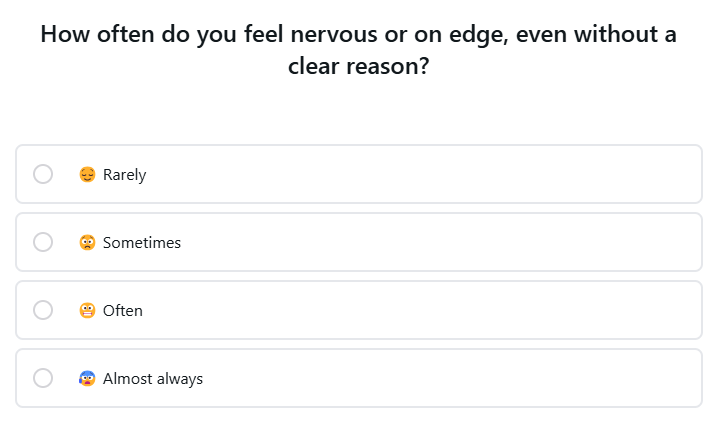Click empty space inside the Rarely option card
This screenshot has width=721, height=432.
pyautogui.click(x=450, y=175)
